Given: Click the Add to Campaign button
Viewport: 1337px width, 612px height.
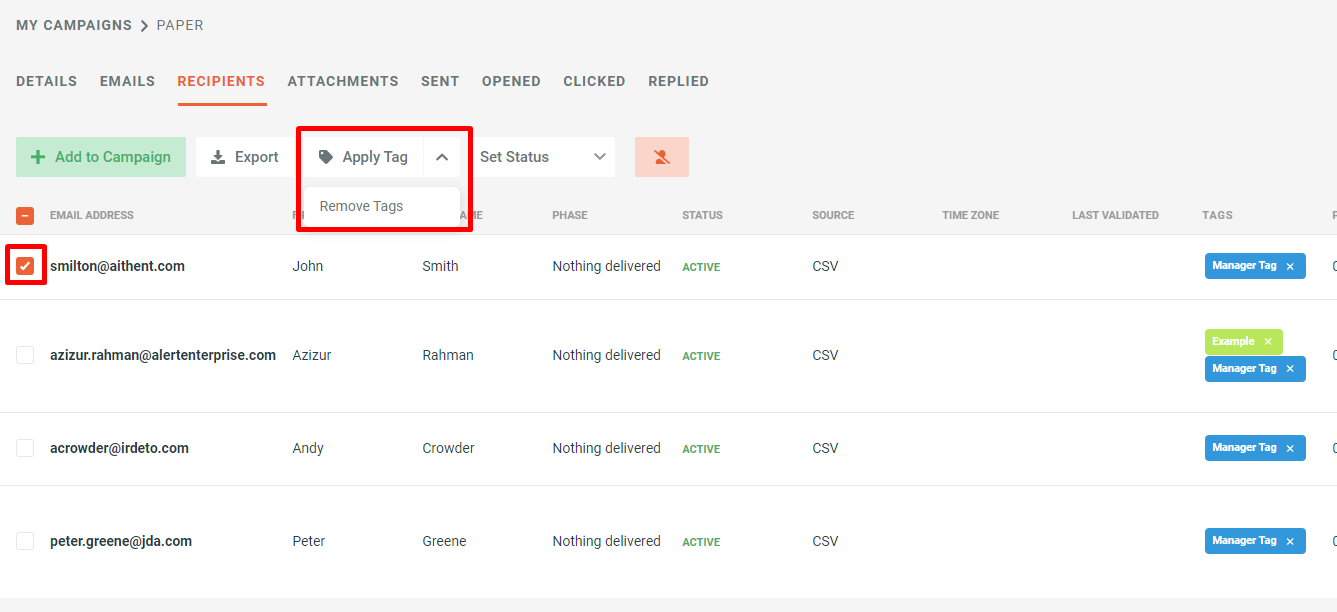Looking at the screenshot, I should pos(100,156).
